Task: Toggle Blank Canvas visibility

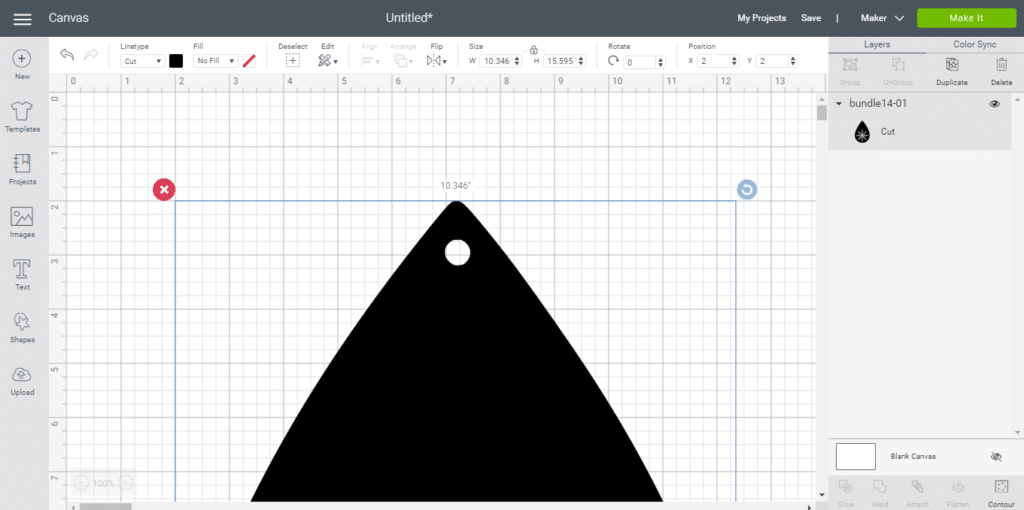Action: coord(995,457)
